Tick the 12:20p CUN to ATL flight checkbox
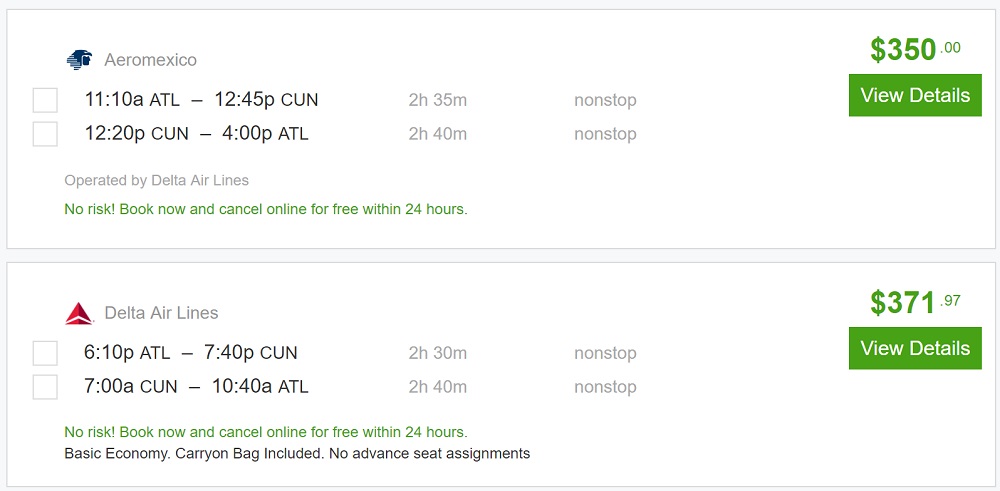Screen dimensions: 1000x491 (45, 134)
